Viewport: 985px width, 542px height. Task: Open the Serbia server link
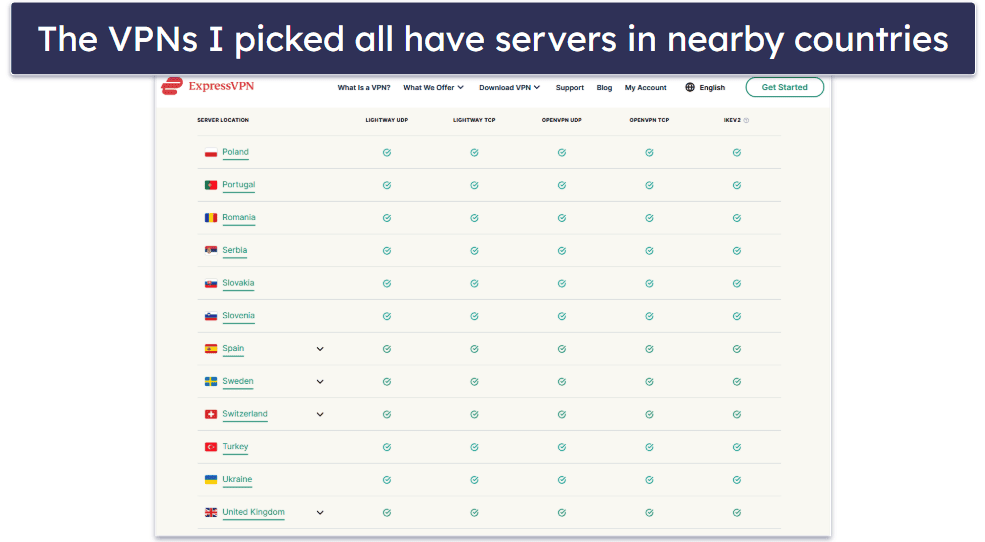click(x=235, y=250)
